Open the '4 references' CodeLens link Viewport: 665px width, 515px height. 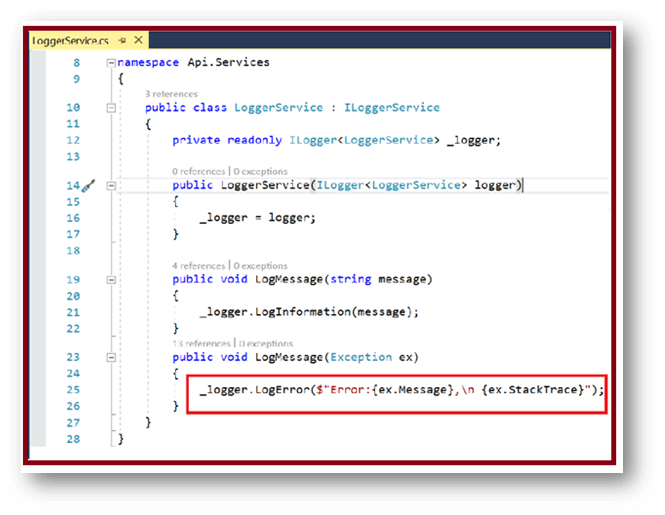click(198, 266)
